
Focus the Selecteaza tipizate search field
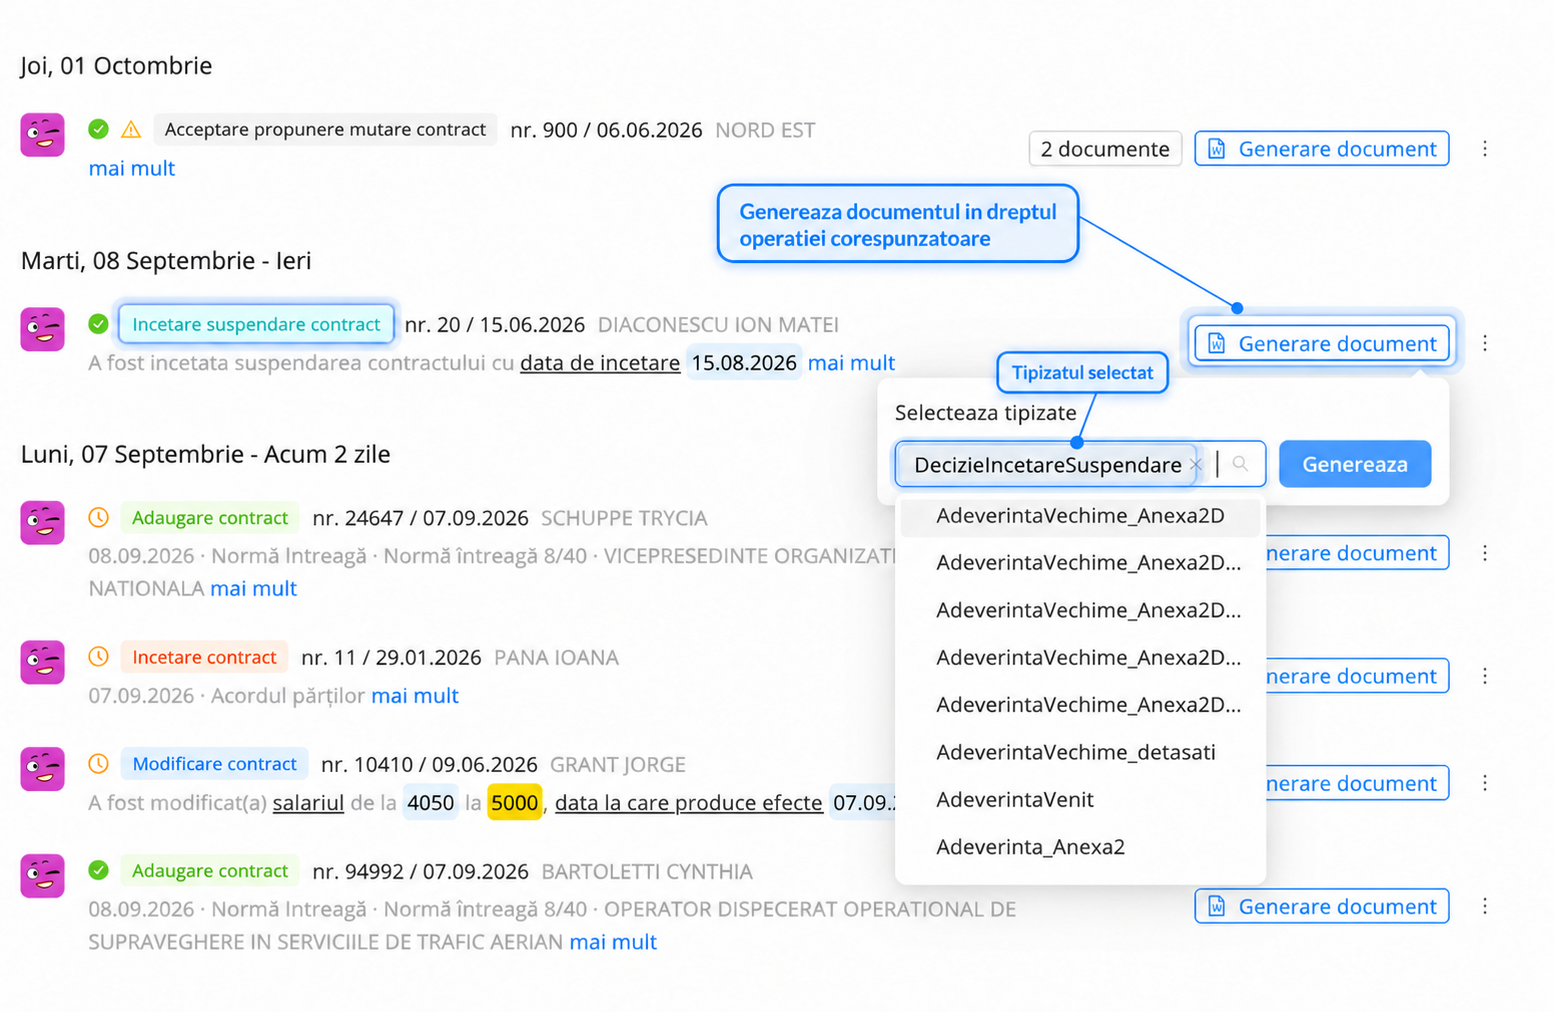point(1080,464)
